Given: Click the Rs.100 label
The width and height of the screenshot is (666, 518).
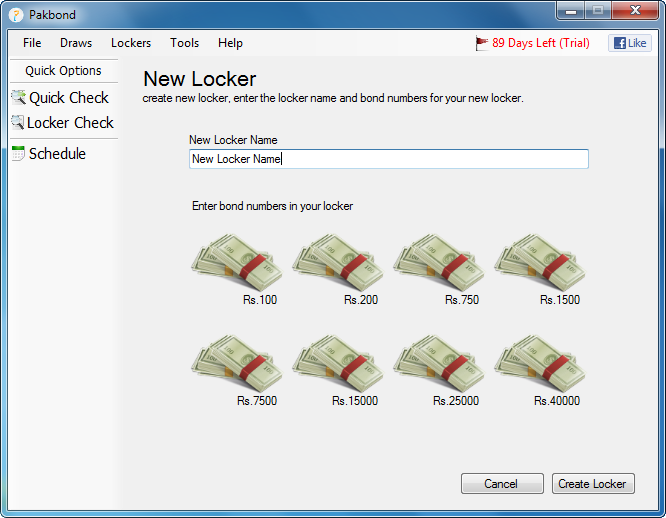Looking at the screenshot, I should tap(260, 300).
